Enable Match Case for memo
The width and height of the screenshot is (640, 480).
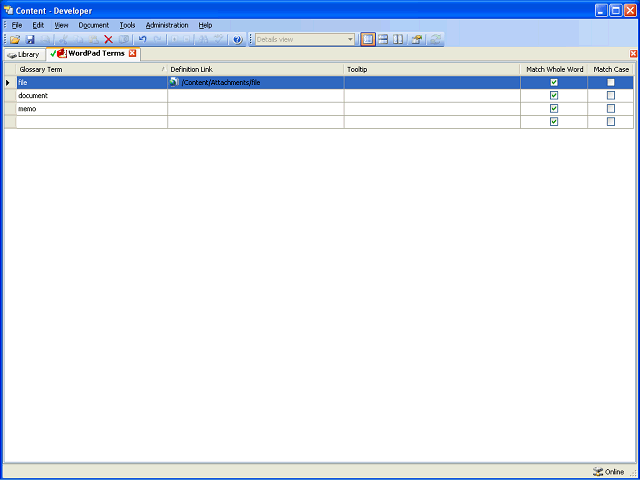pyautogui.click(x=611, y=109)
